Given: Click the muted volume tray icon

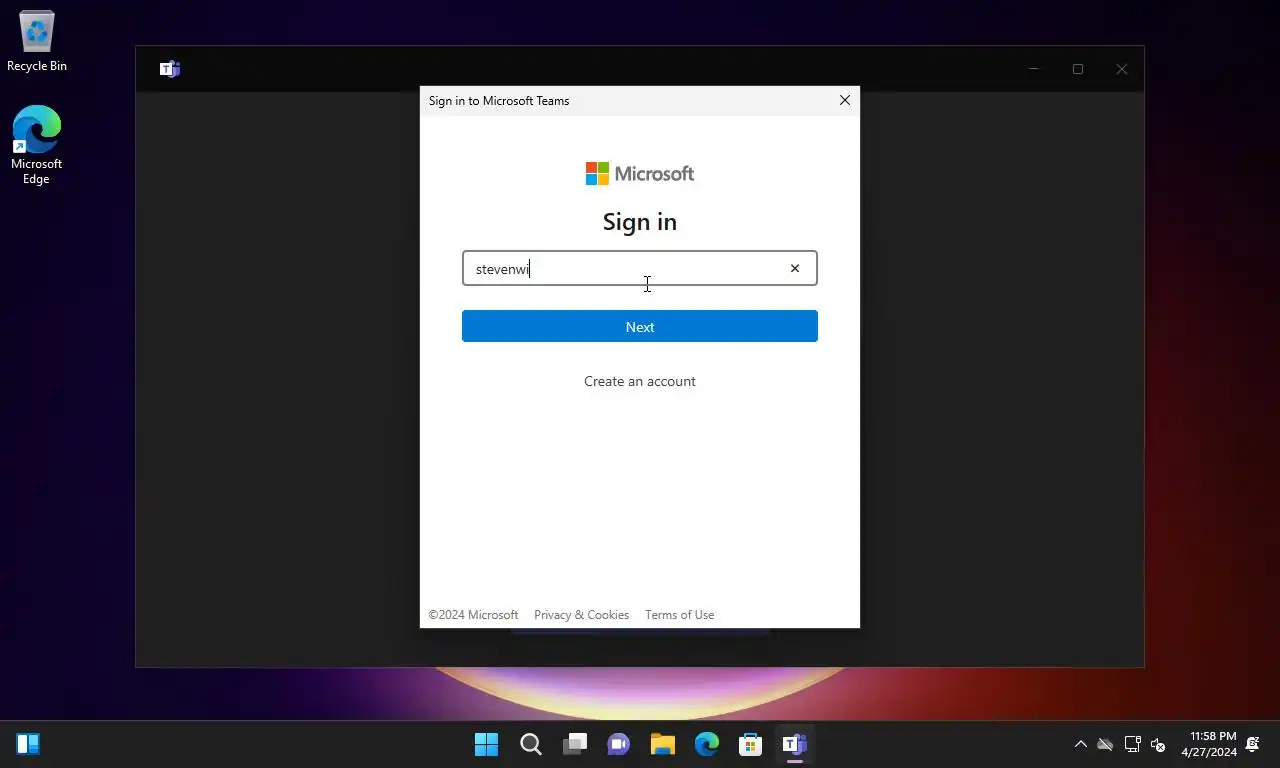Looking at the screenshot, I should [1158, 744].
